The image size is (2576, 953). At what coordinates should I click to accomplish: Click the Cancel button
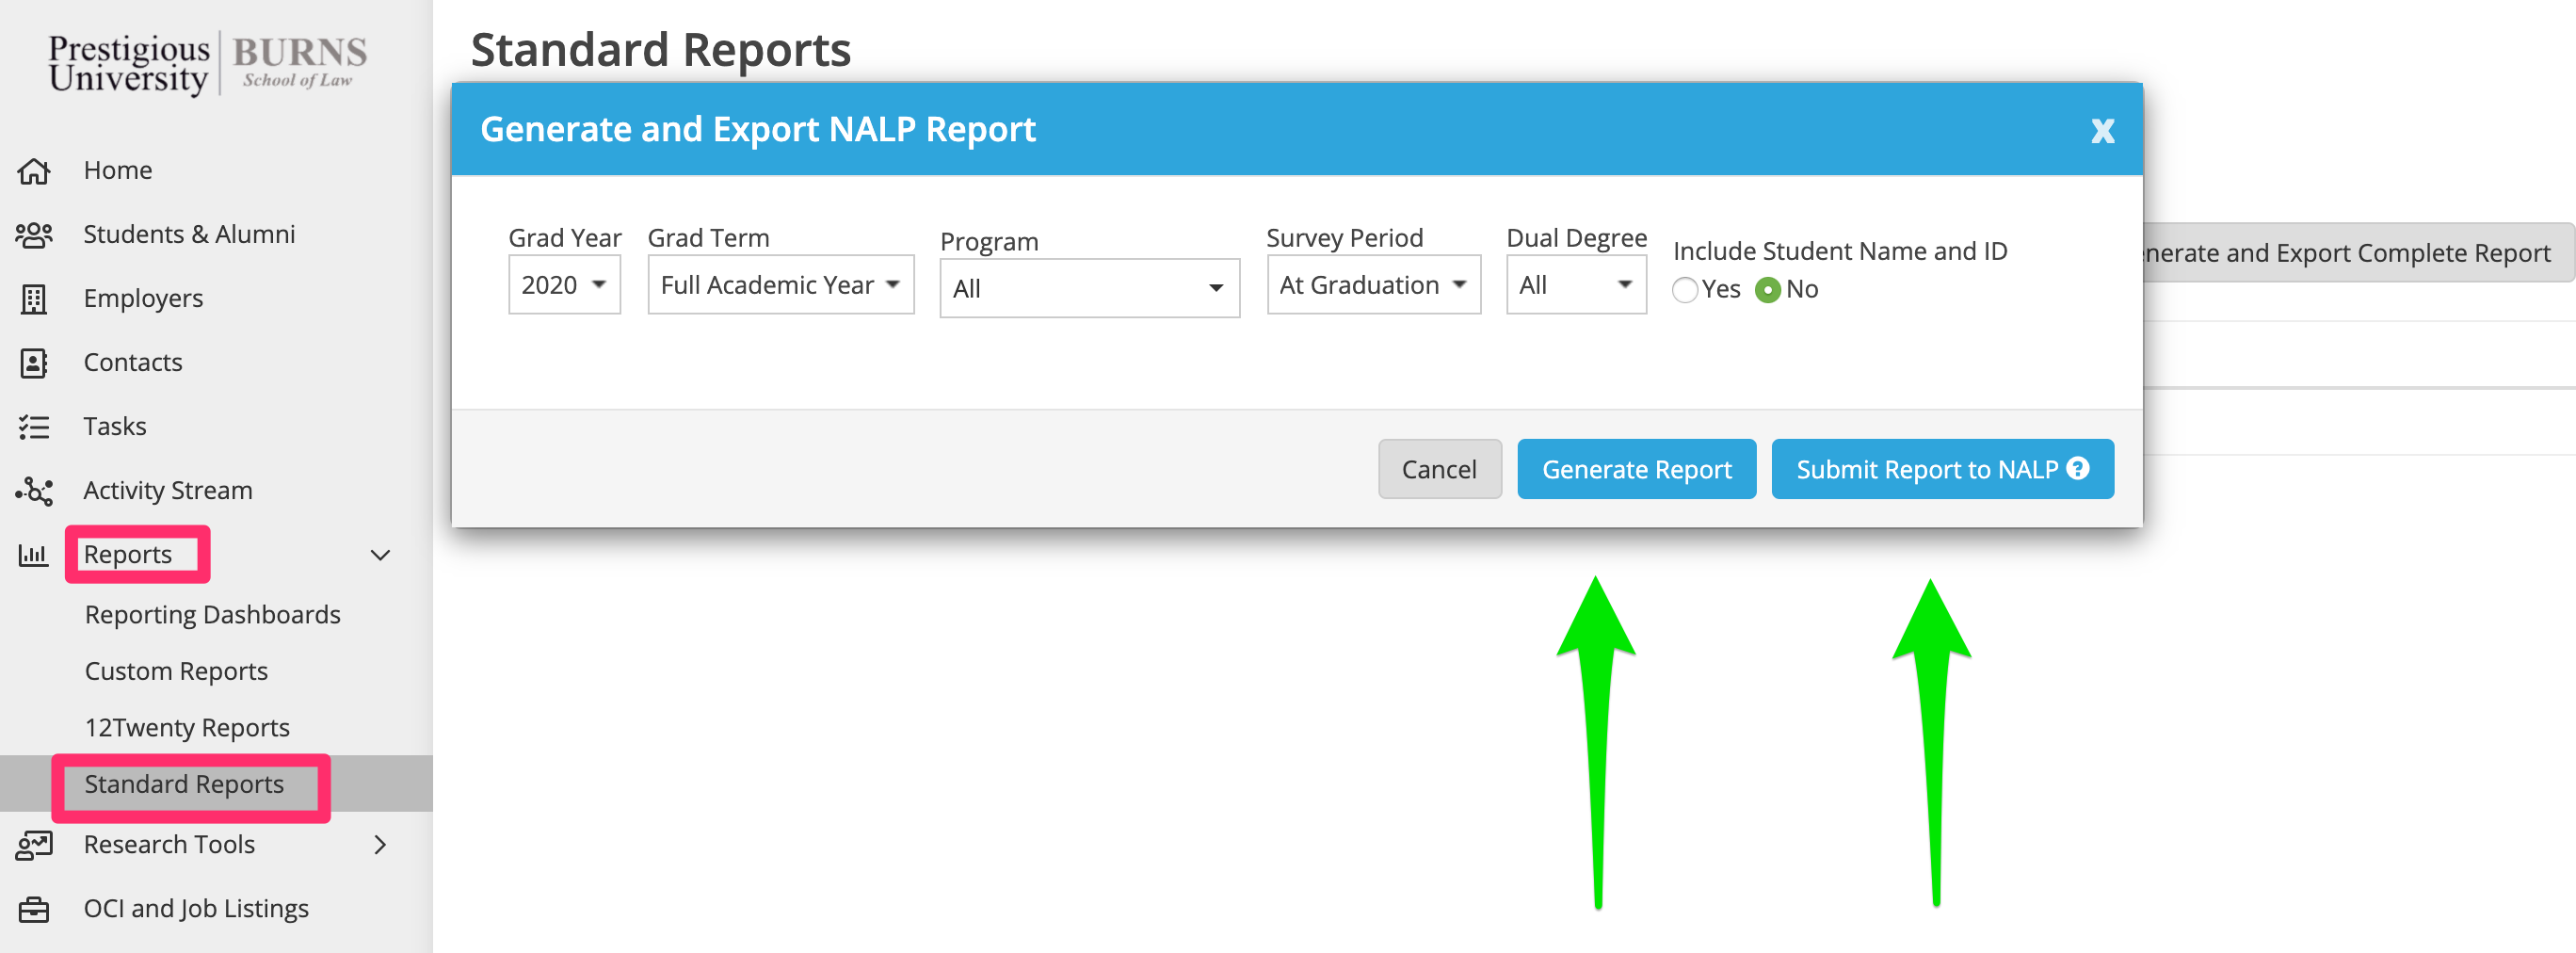1439,469
